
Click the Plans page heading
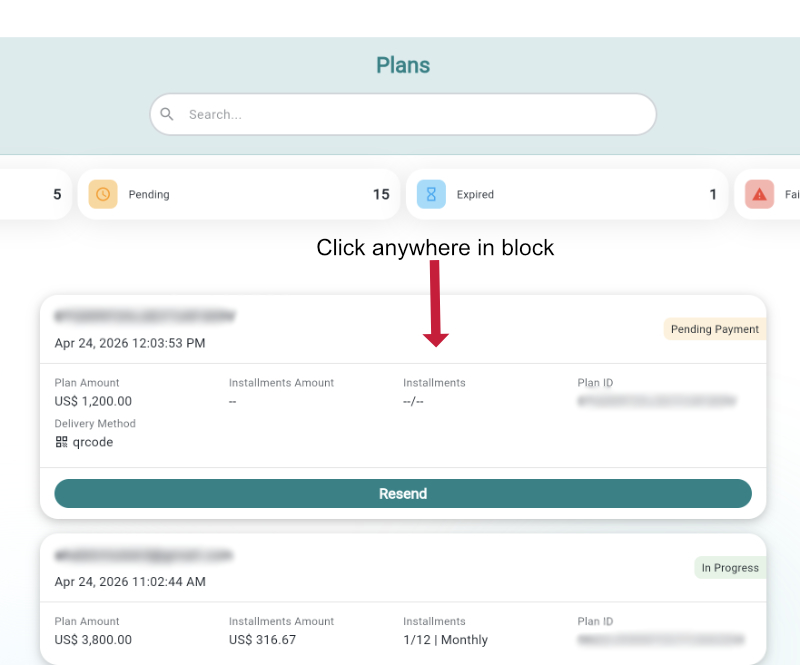(x=403, y=66)
